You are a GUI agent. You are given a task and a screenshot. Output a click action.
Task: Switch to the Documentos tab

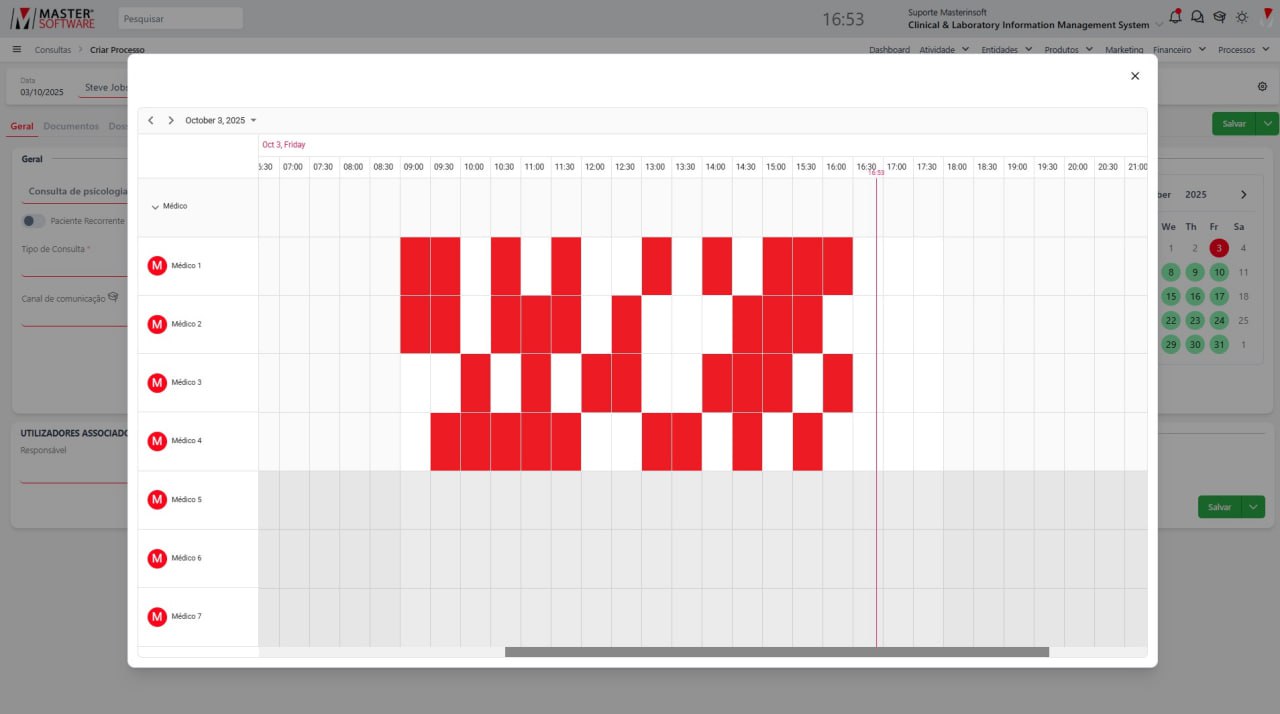click(71, 127)
